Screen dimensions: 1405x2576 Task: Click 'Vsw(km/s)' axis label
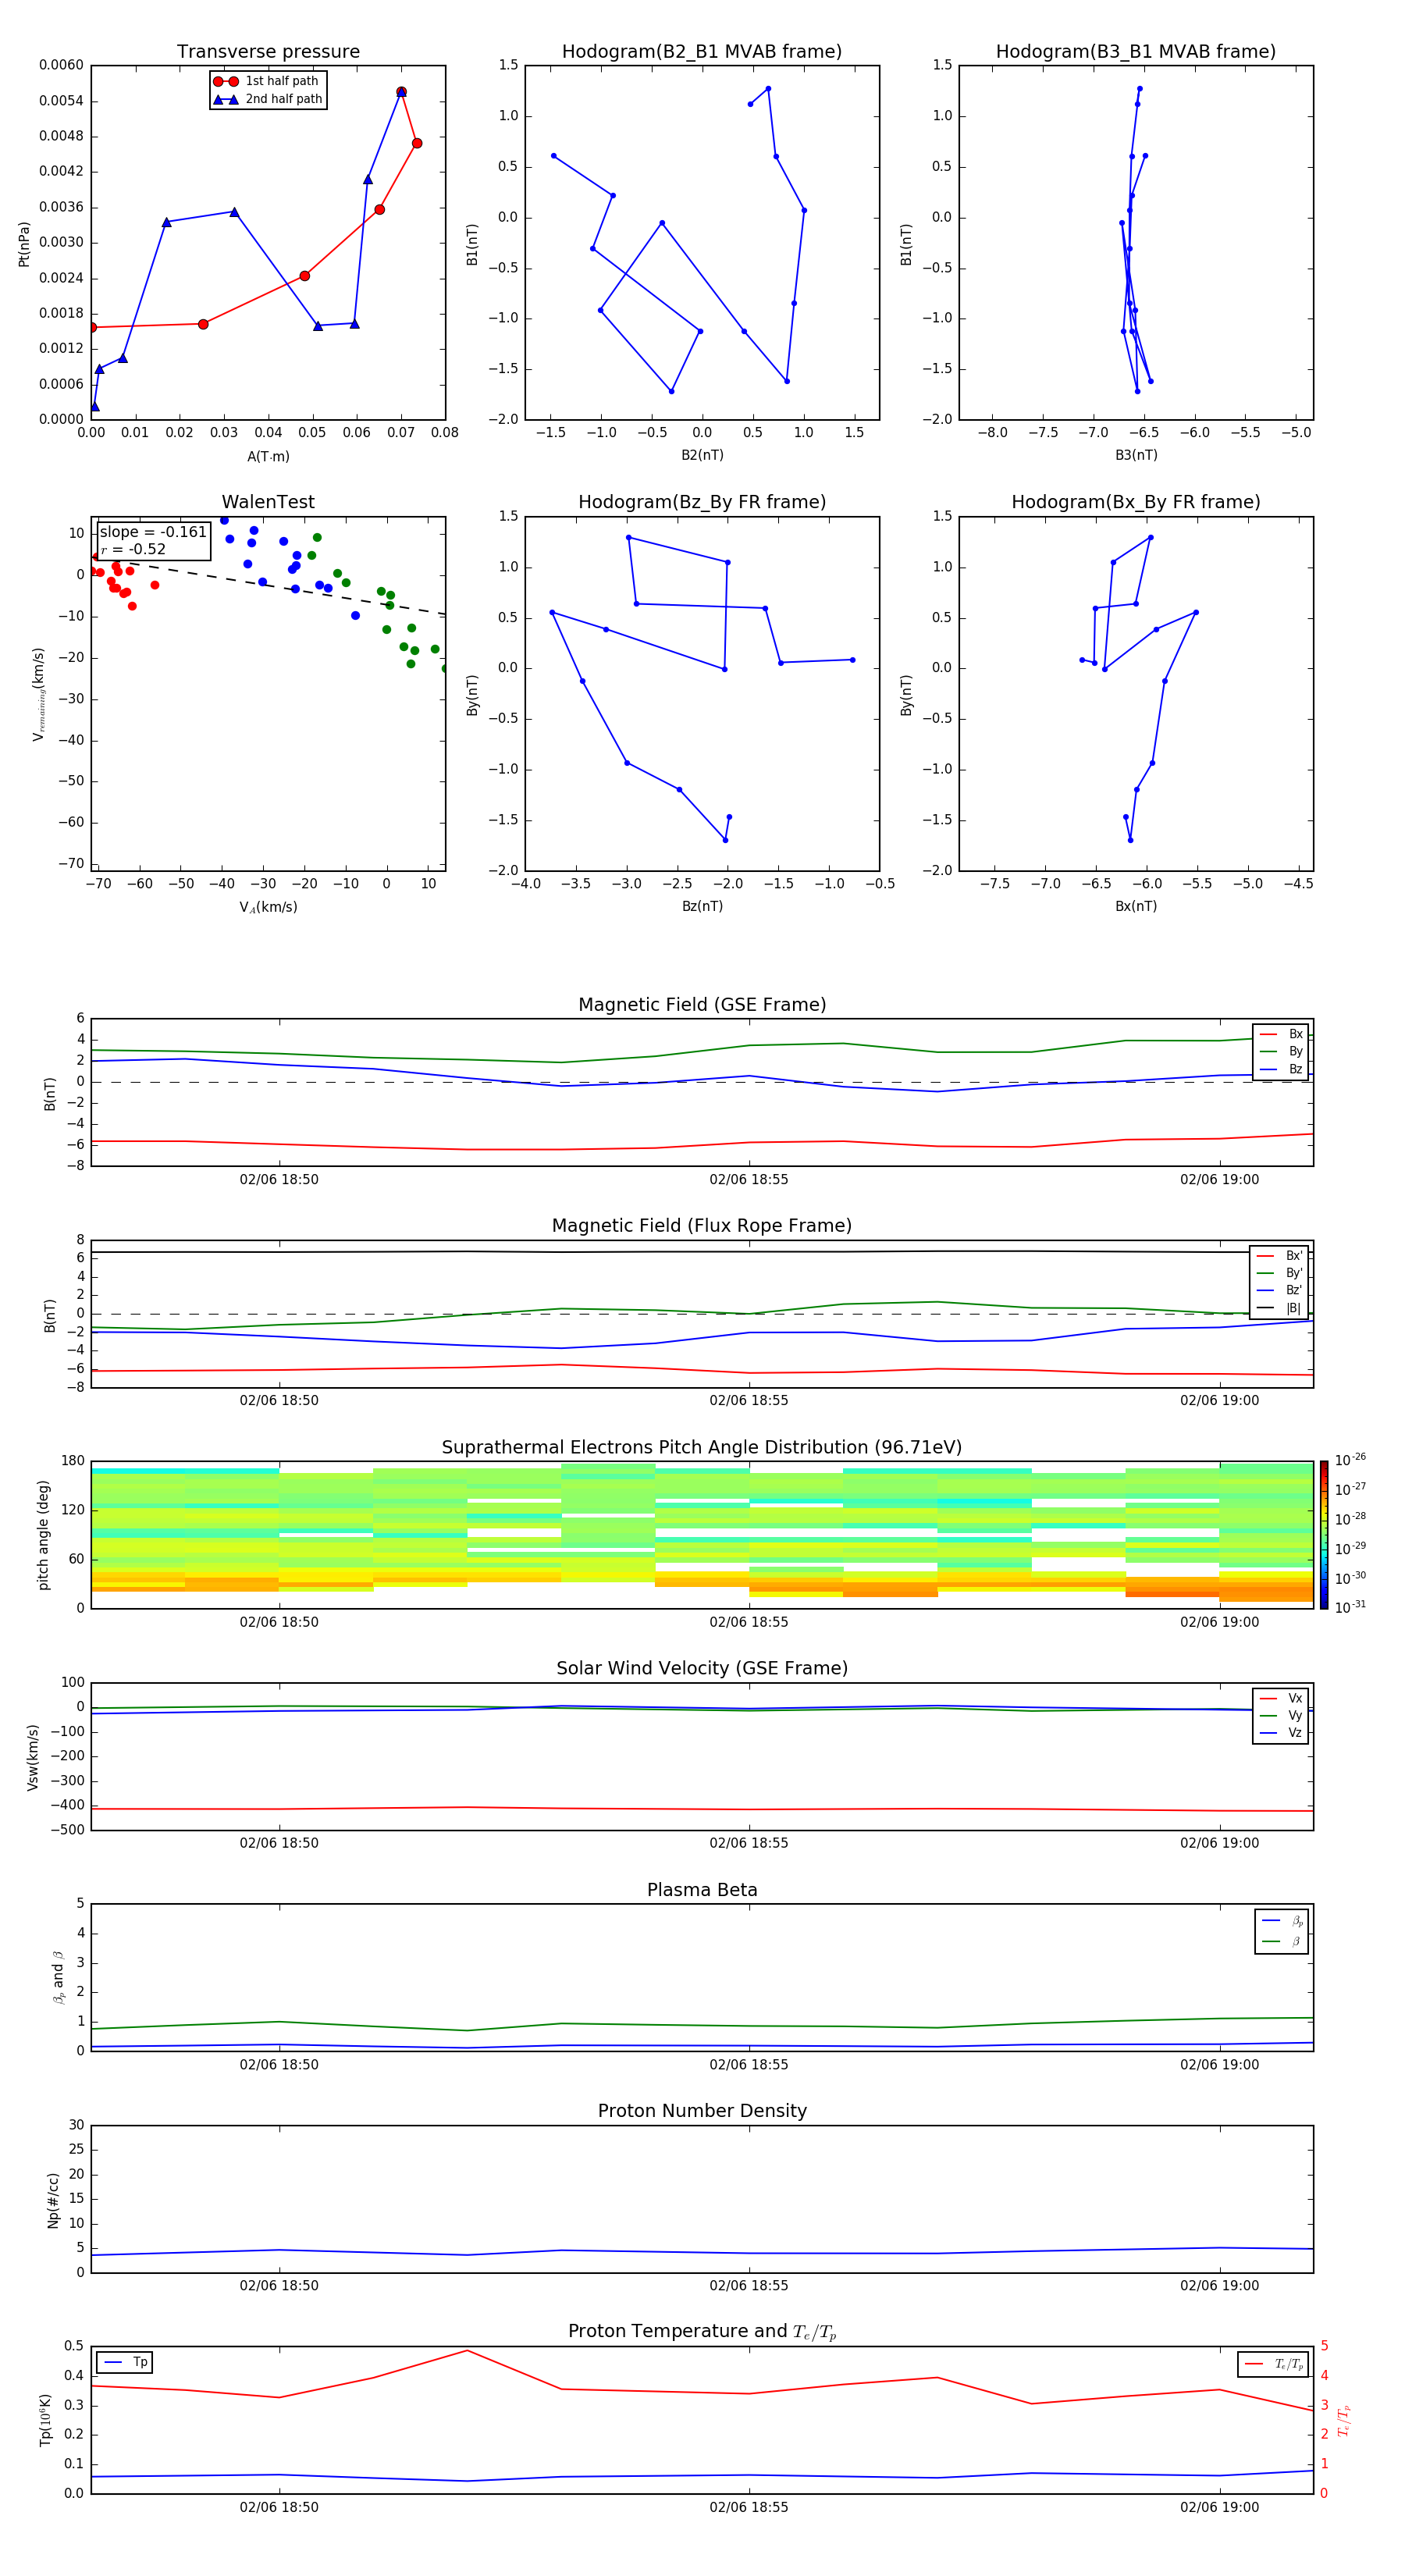(x=33, y=1757)
